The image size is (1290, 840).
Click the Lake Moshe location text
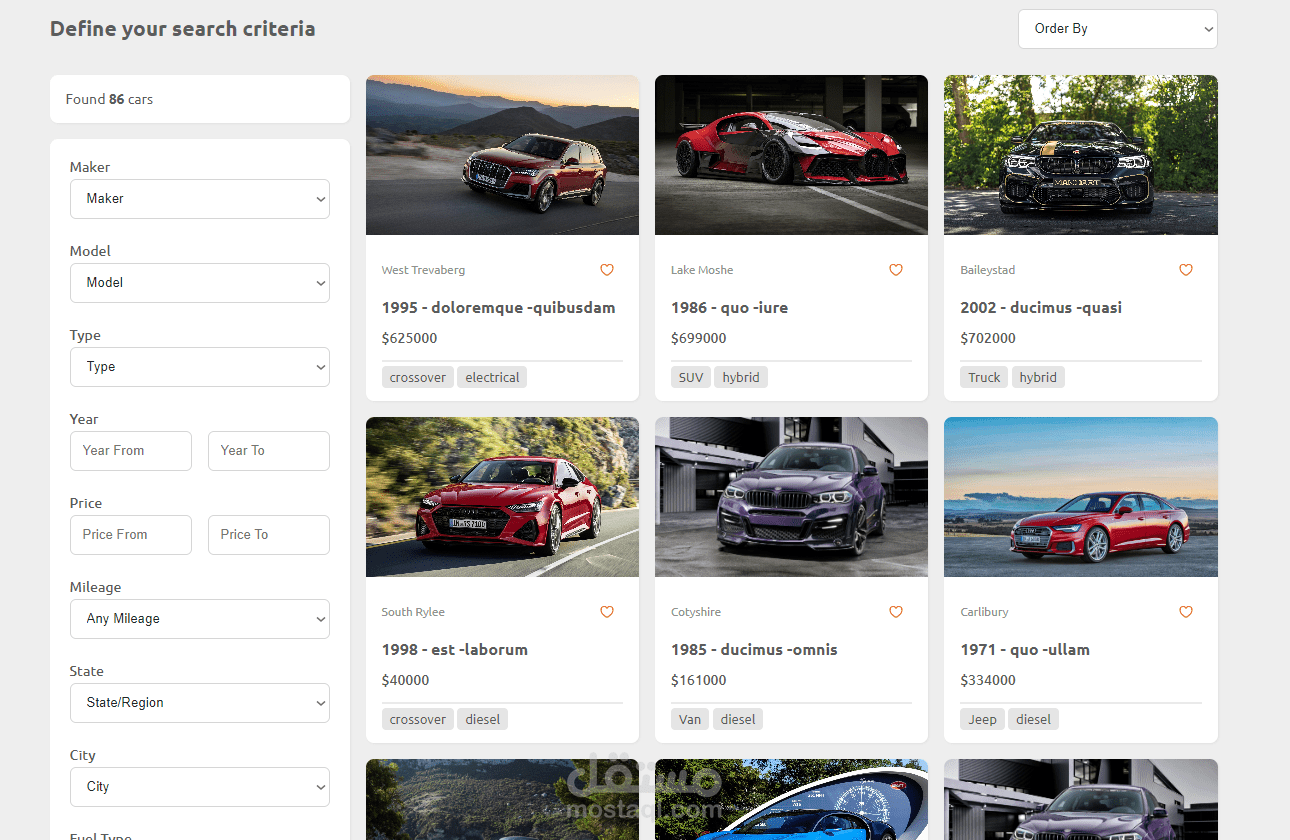[702, 270]
